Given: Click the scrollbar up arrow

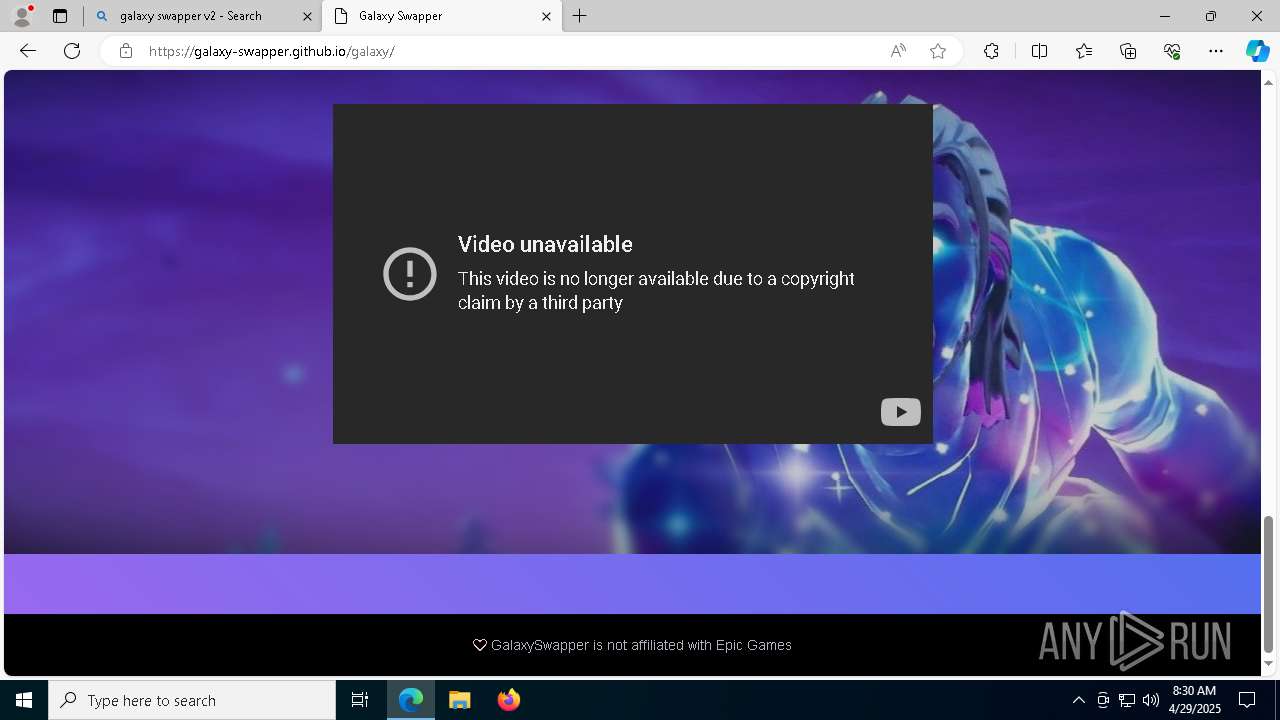Looking at the screenshot, I should click(1269, 82).
